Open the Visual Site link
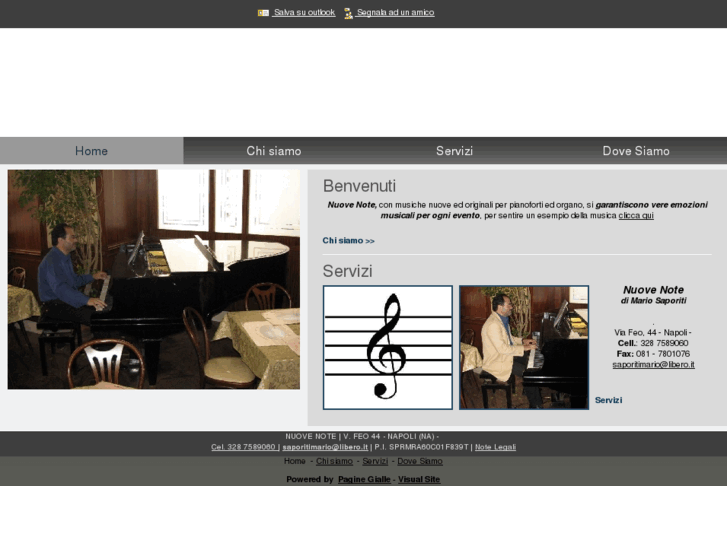 click(419, 479)
